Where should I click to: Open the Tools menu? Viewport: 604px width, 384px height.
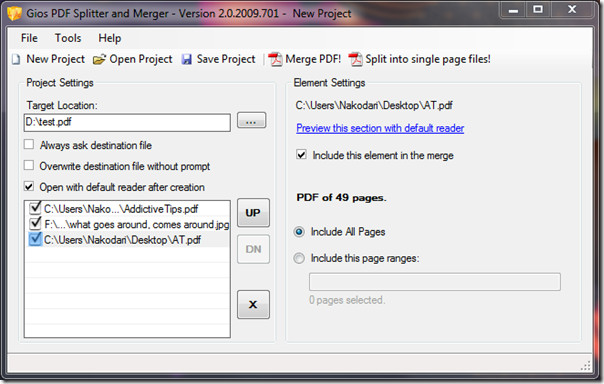tap(68, 38)
